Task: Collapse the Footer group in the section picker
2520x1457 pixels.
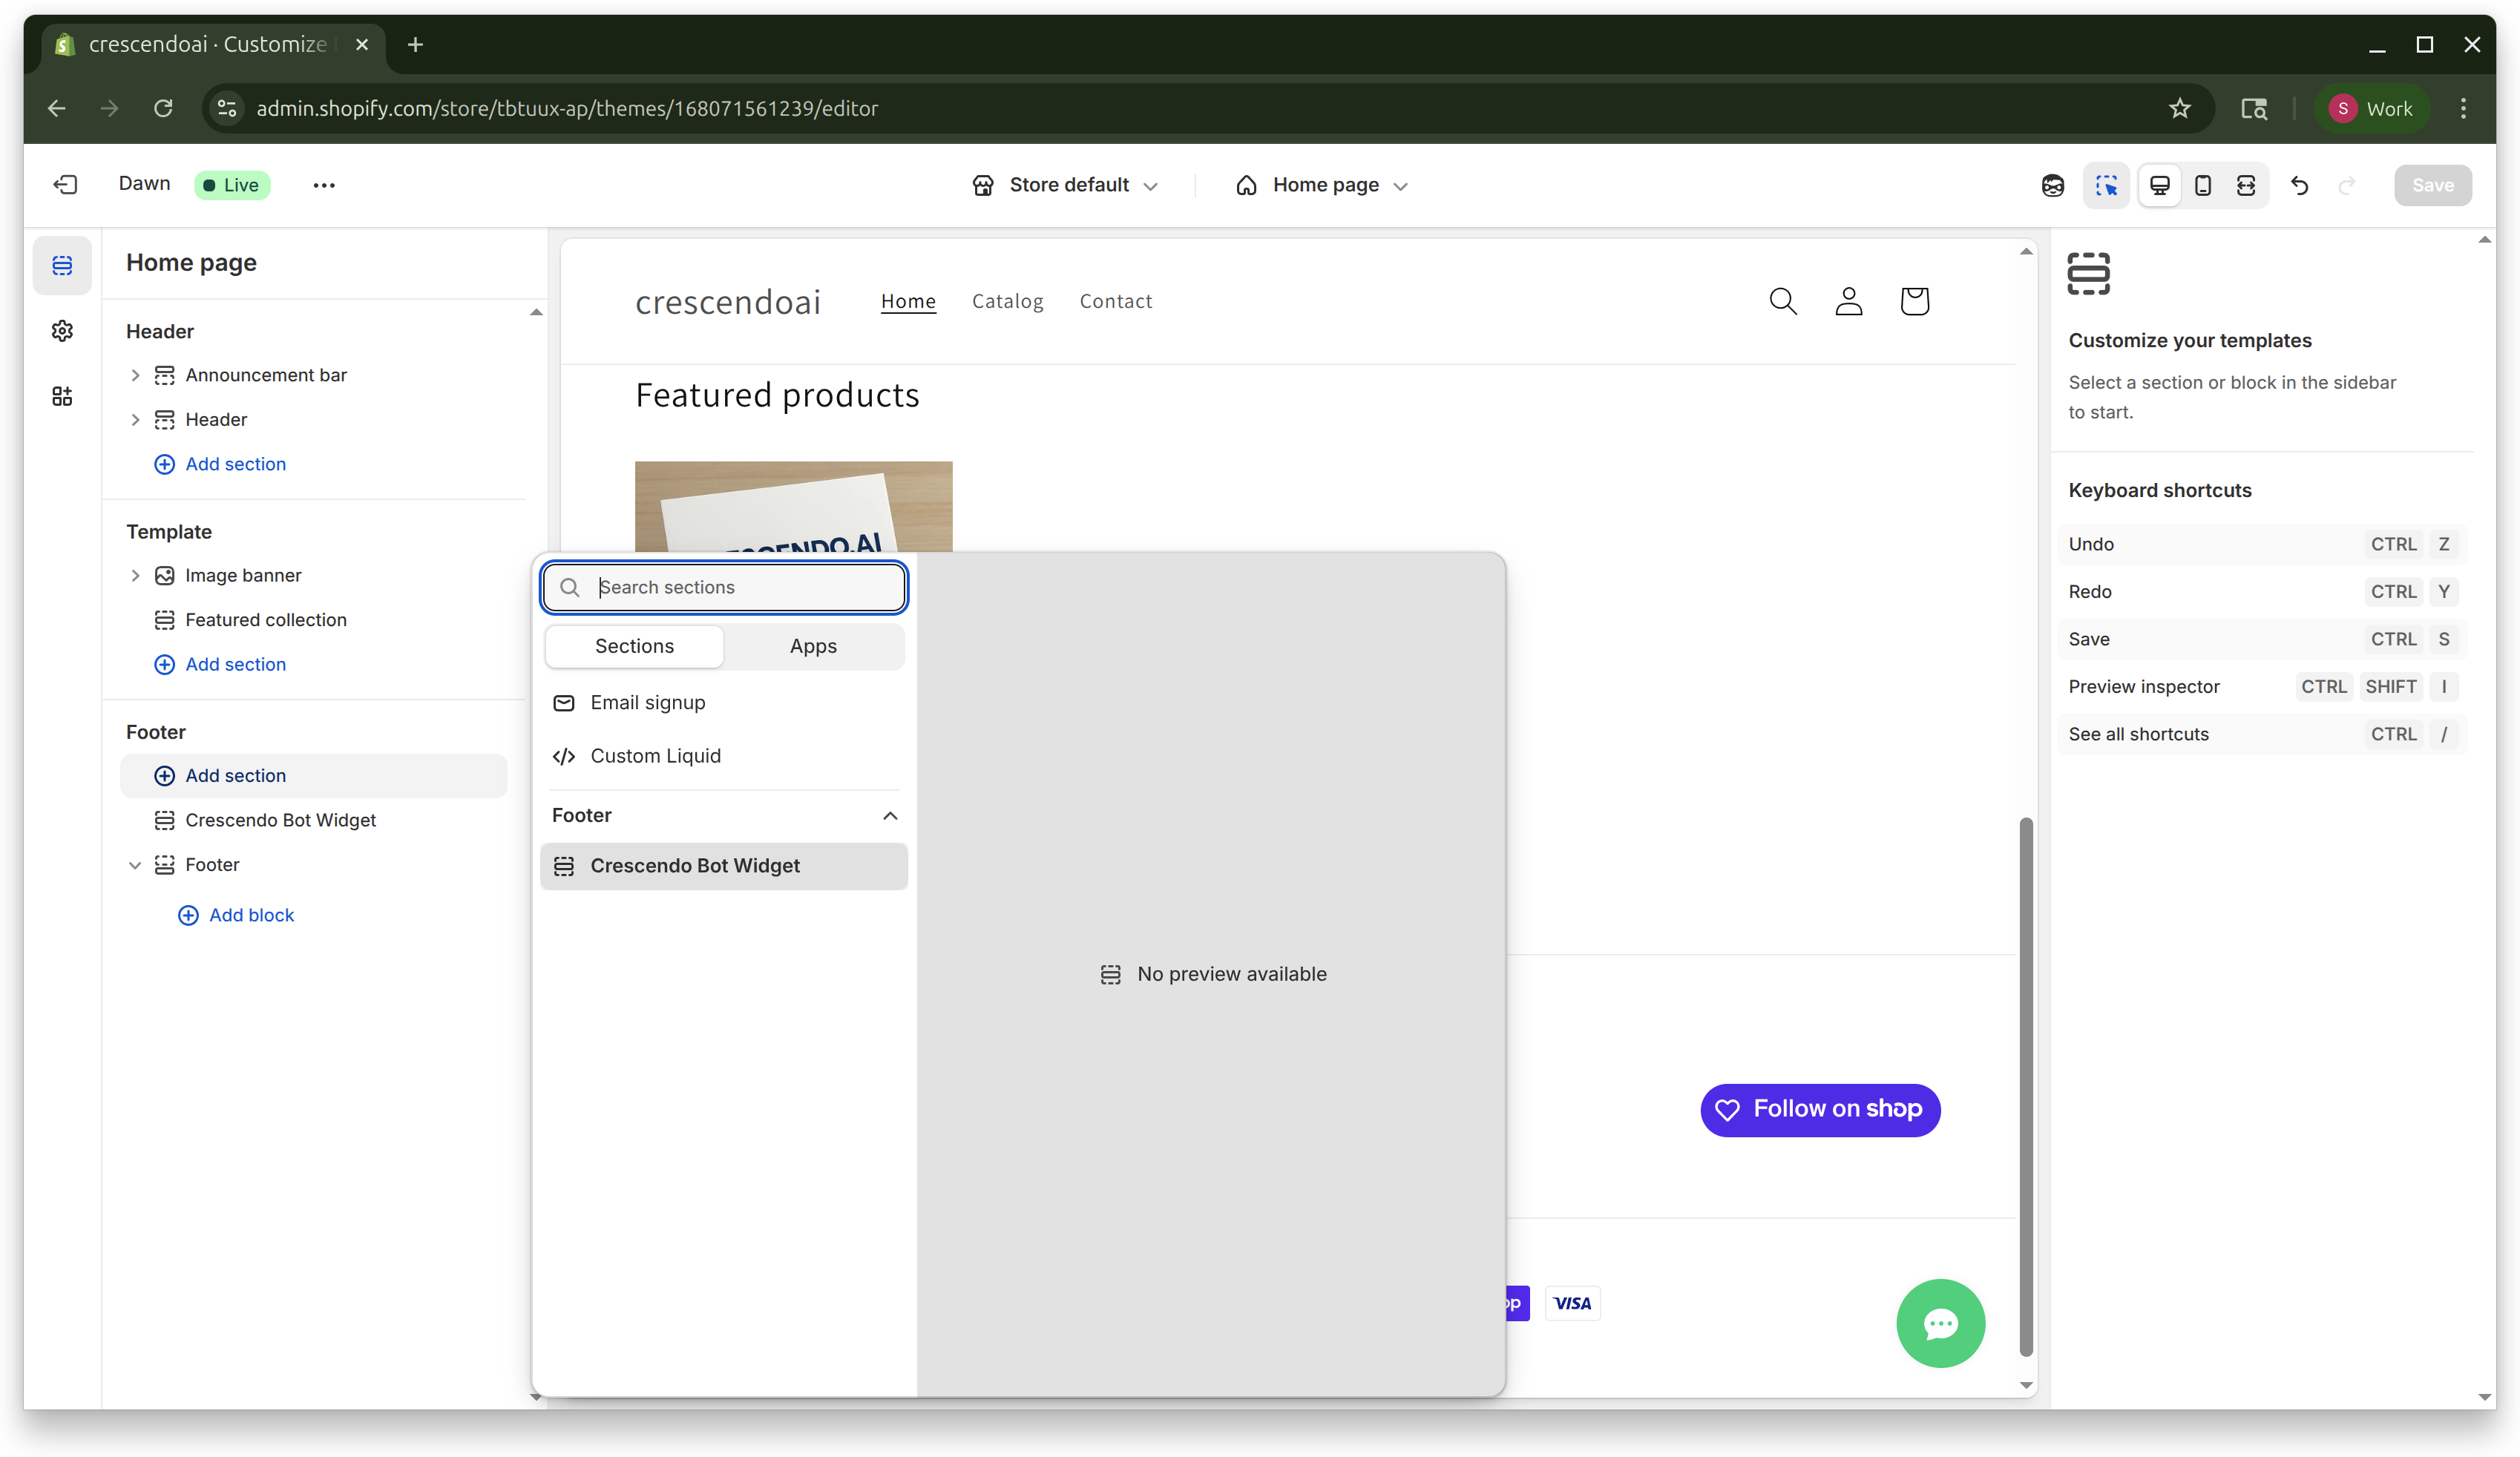Action: [889, 815]
